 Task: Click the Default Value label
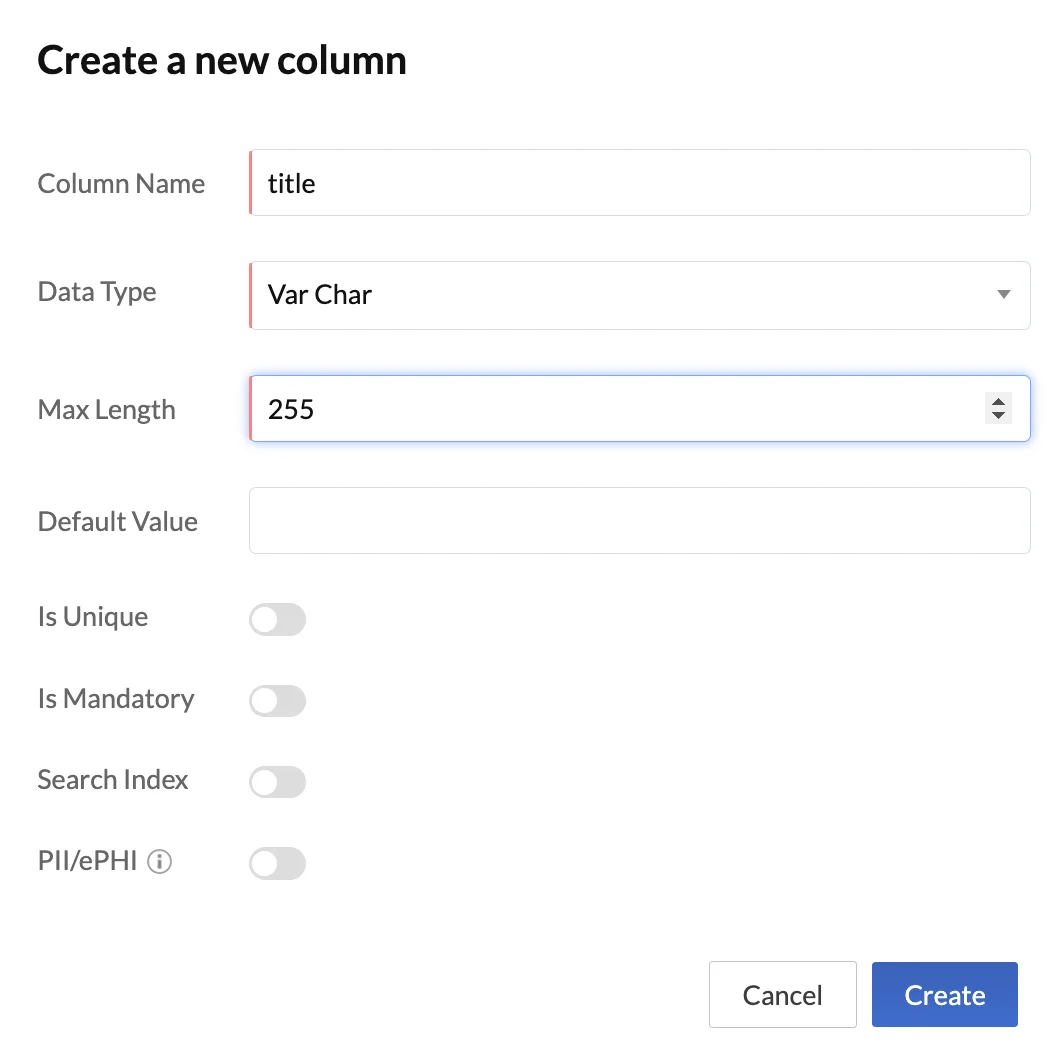[117, 522]
